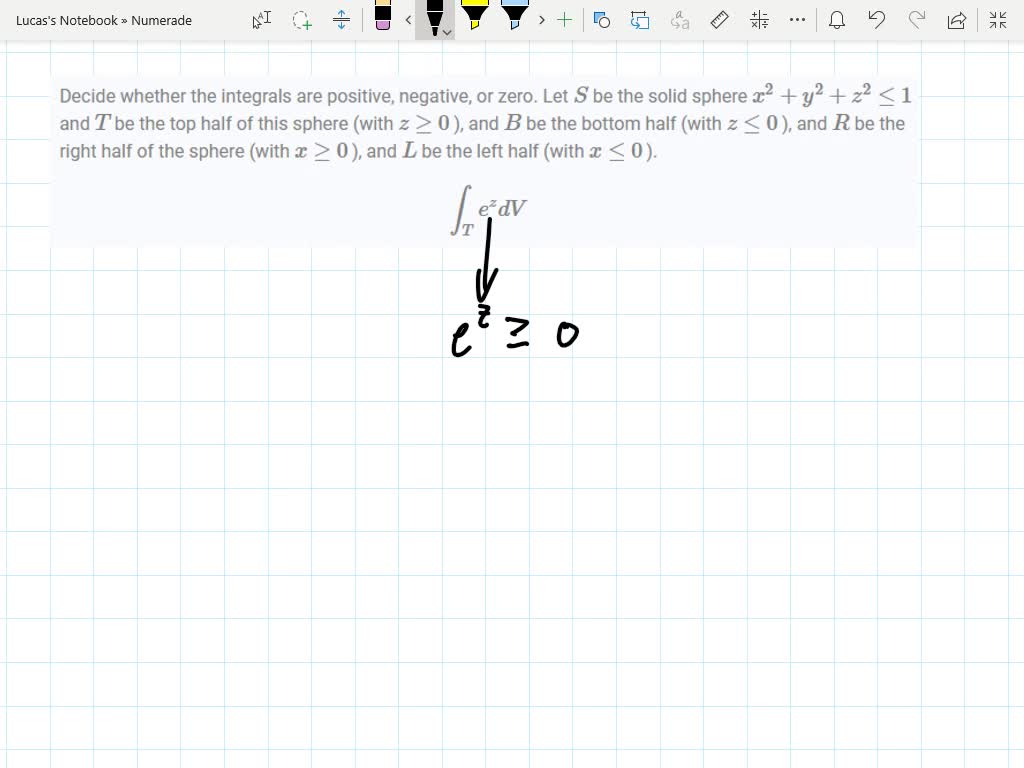Undo the last stroke
Image resolution: width=1024 pixels, height=768 pixels.
[877, 20]
